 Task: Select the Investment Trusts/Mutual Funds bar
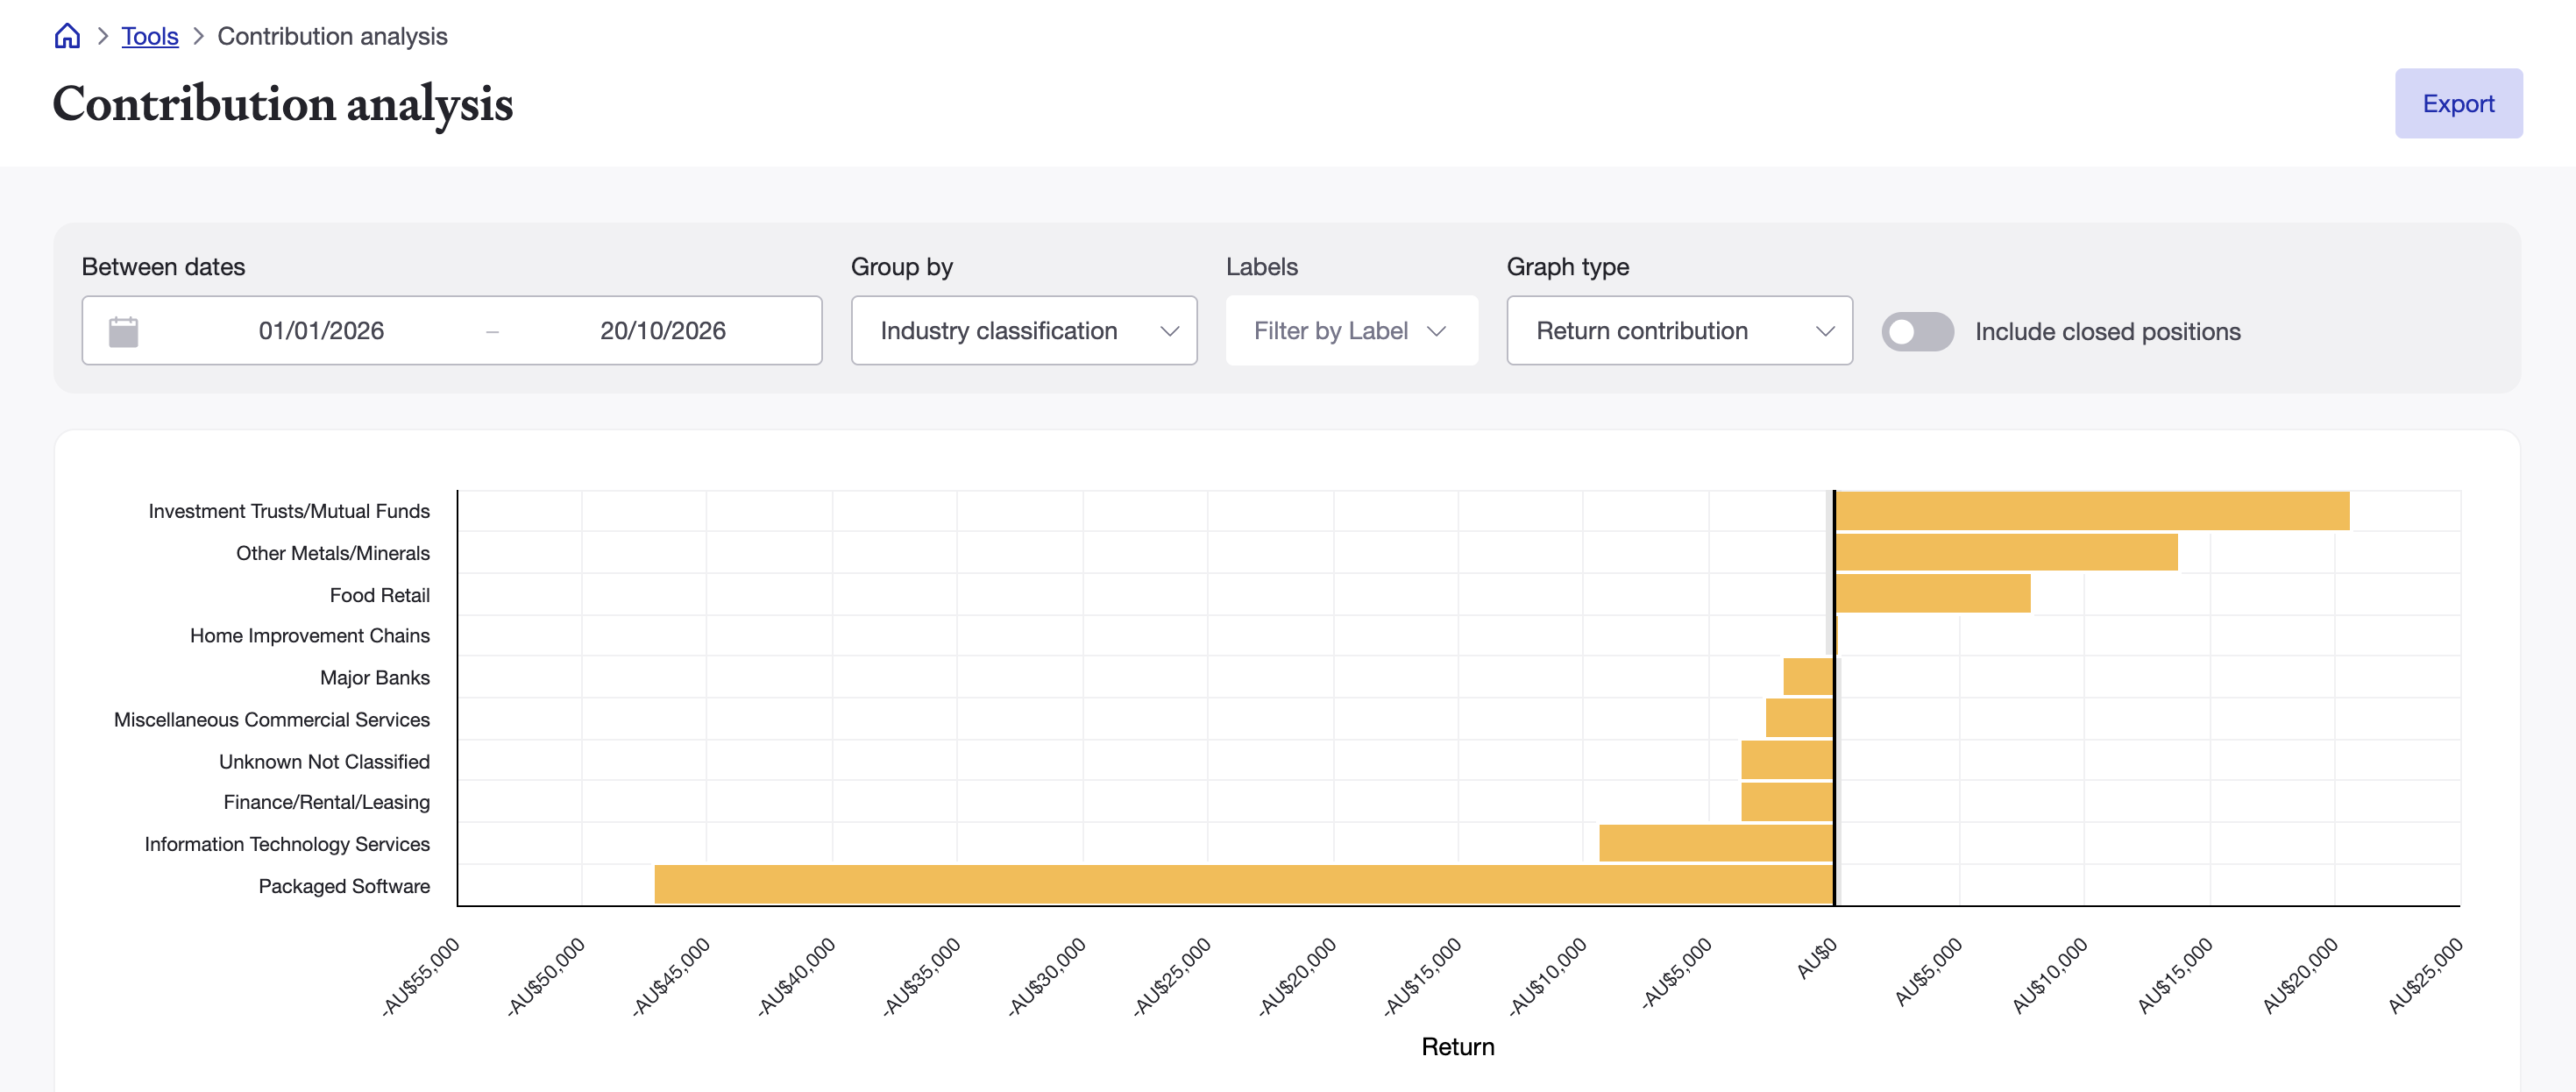click(x=2092, y=510)
